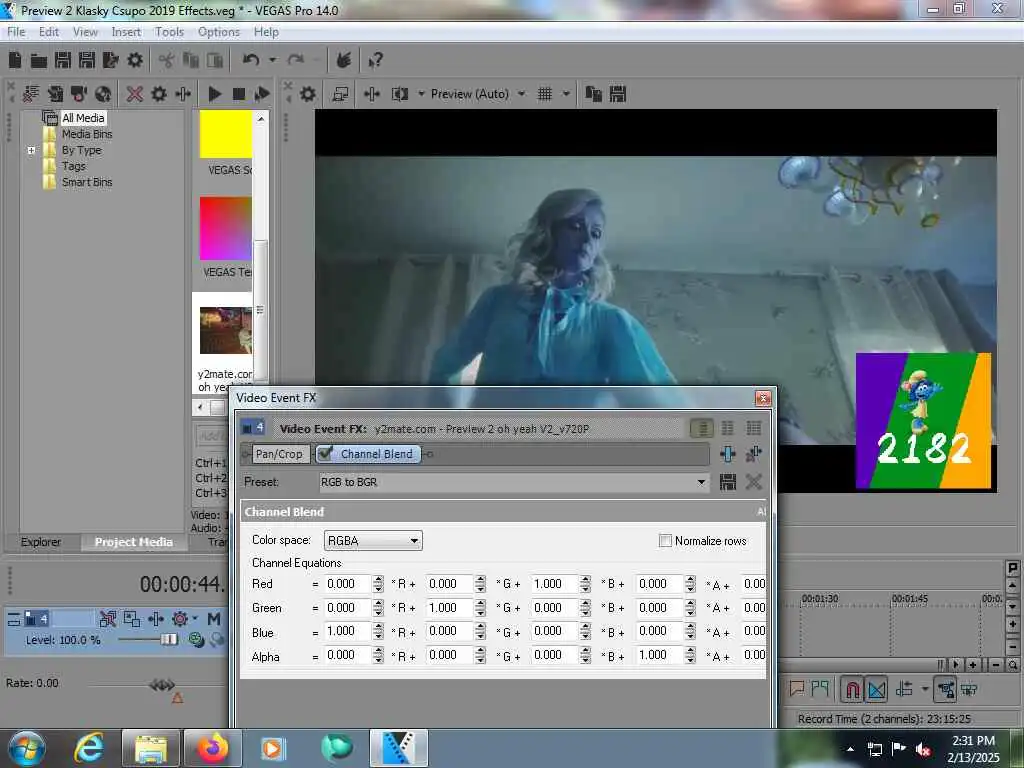Screen dimensions: 1024x768
Task: Toggle the Channel Blend effect checkbox
Action: click(325, 453)
